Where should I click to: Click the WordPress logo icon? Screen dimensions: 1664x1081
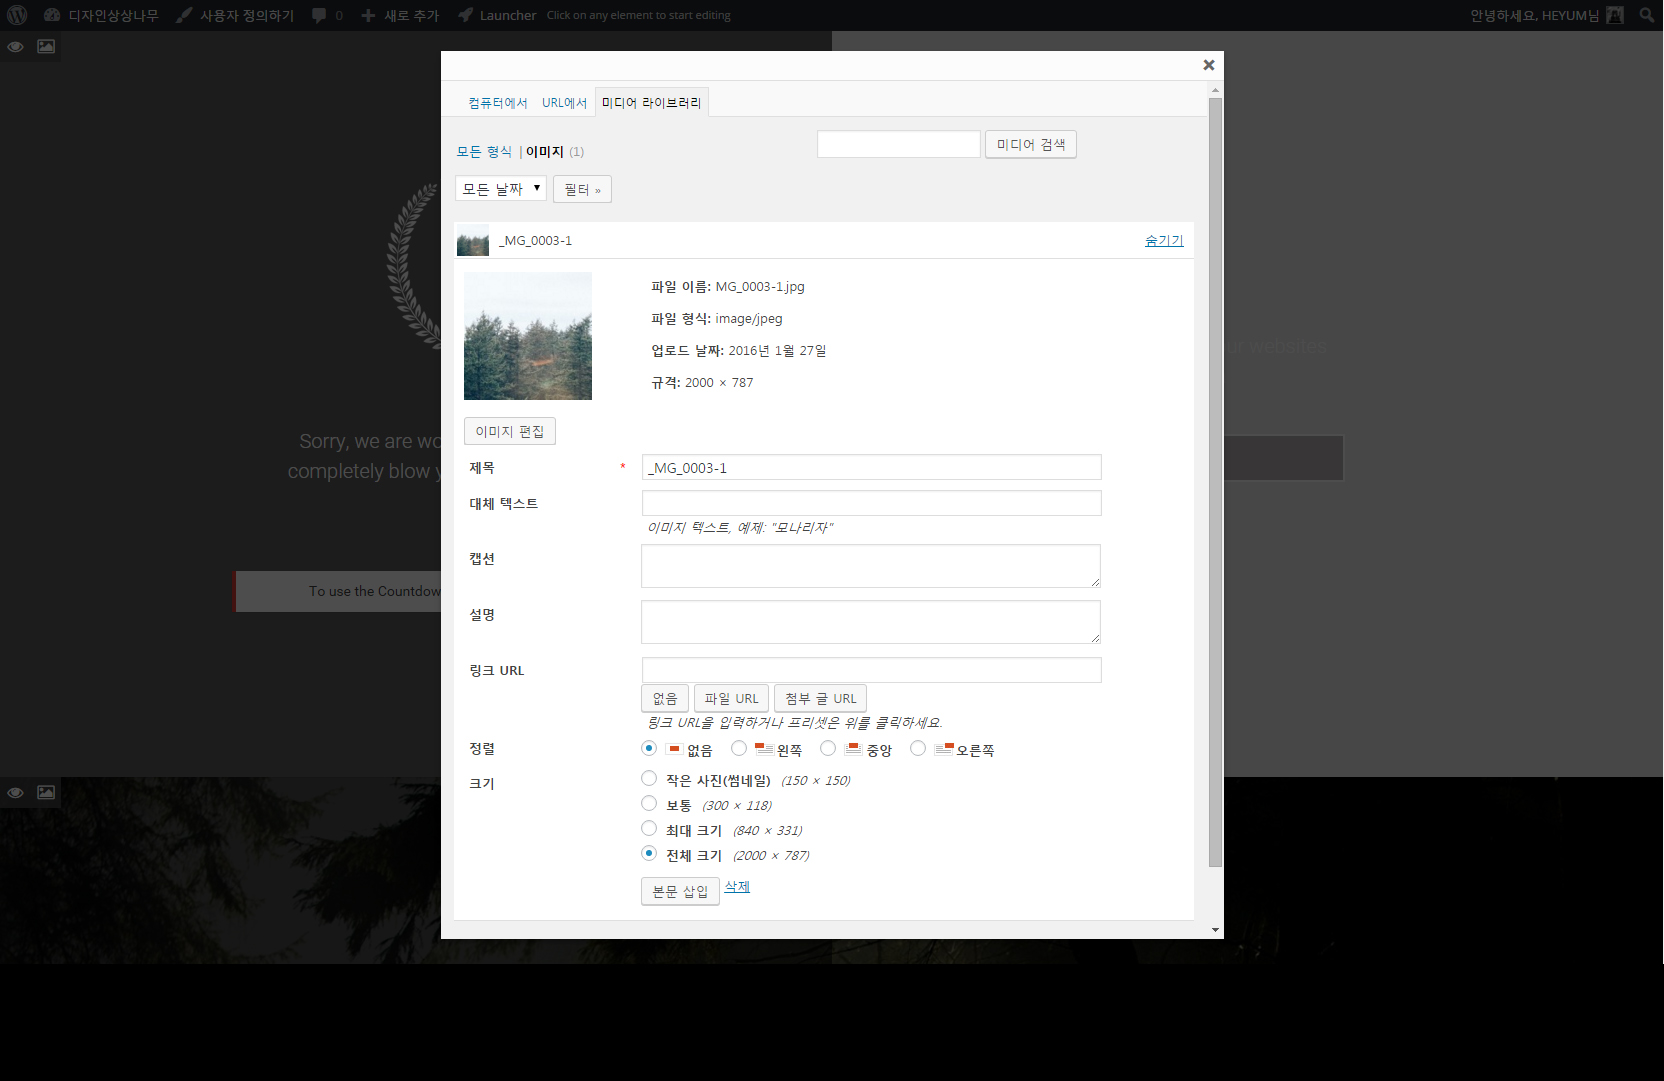pos(17,15)
